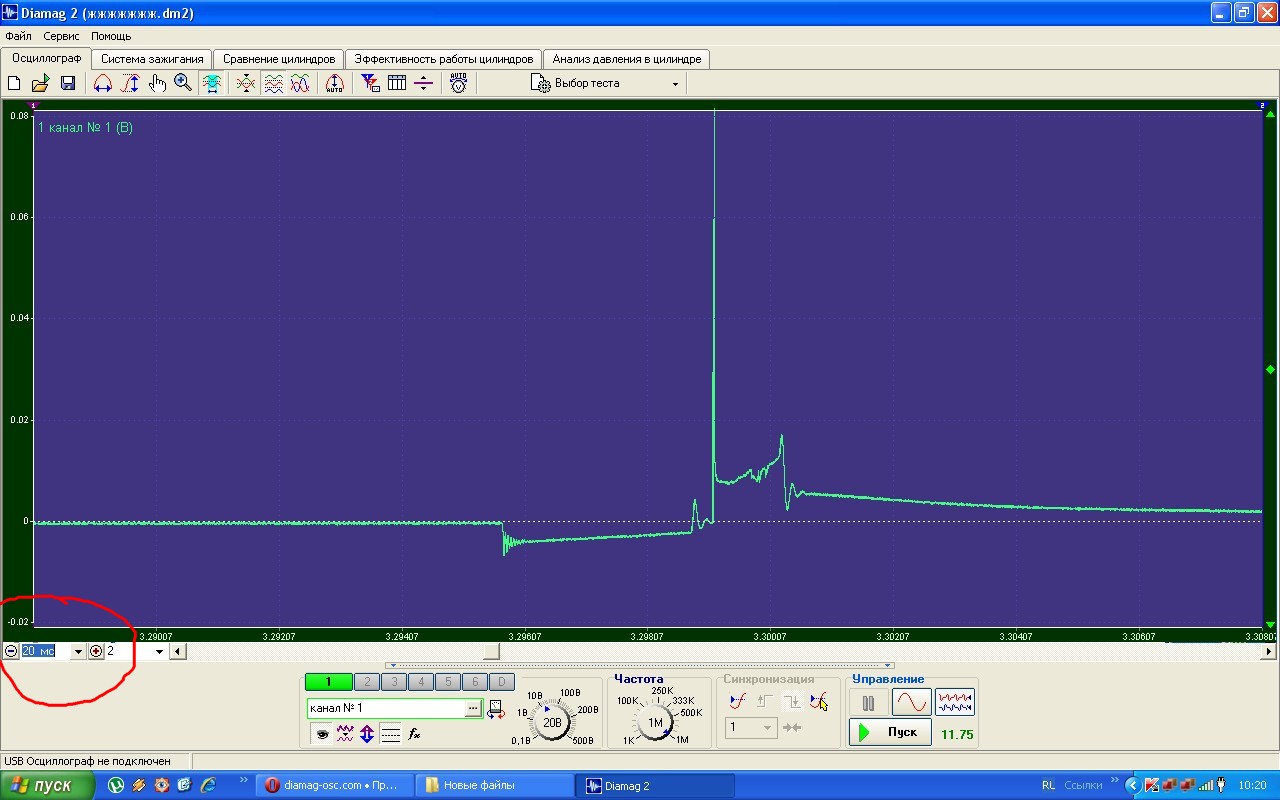The image size is (1280, 800).
Task: Switch to diamag-osc.com browser taskbar item
Action: coord(333,786)
